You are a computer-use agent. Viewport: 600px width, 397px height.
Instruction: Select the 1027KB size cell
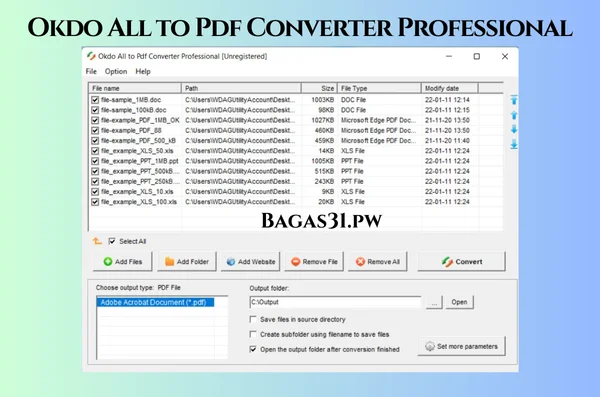coord(323,120)
